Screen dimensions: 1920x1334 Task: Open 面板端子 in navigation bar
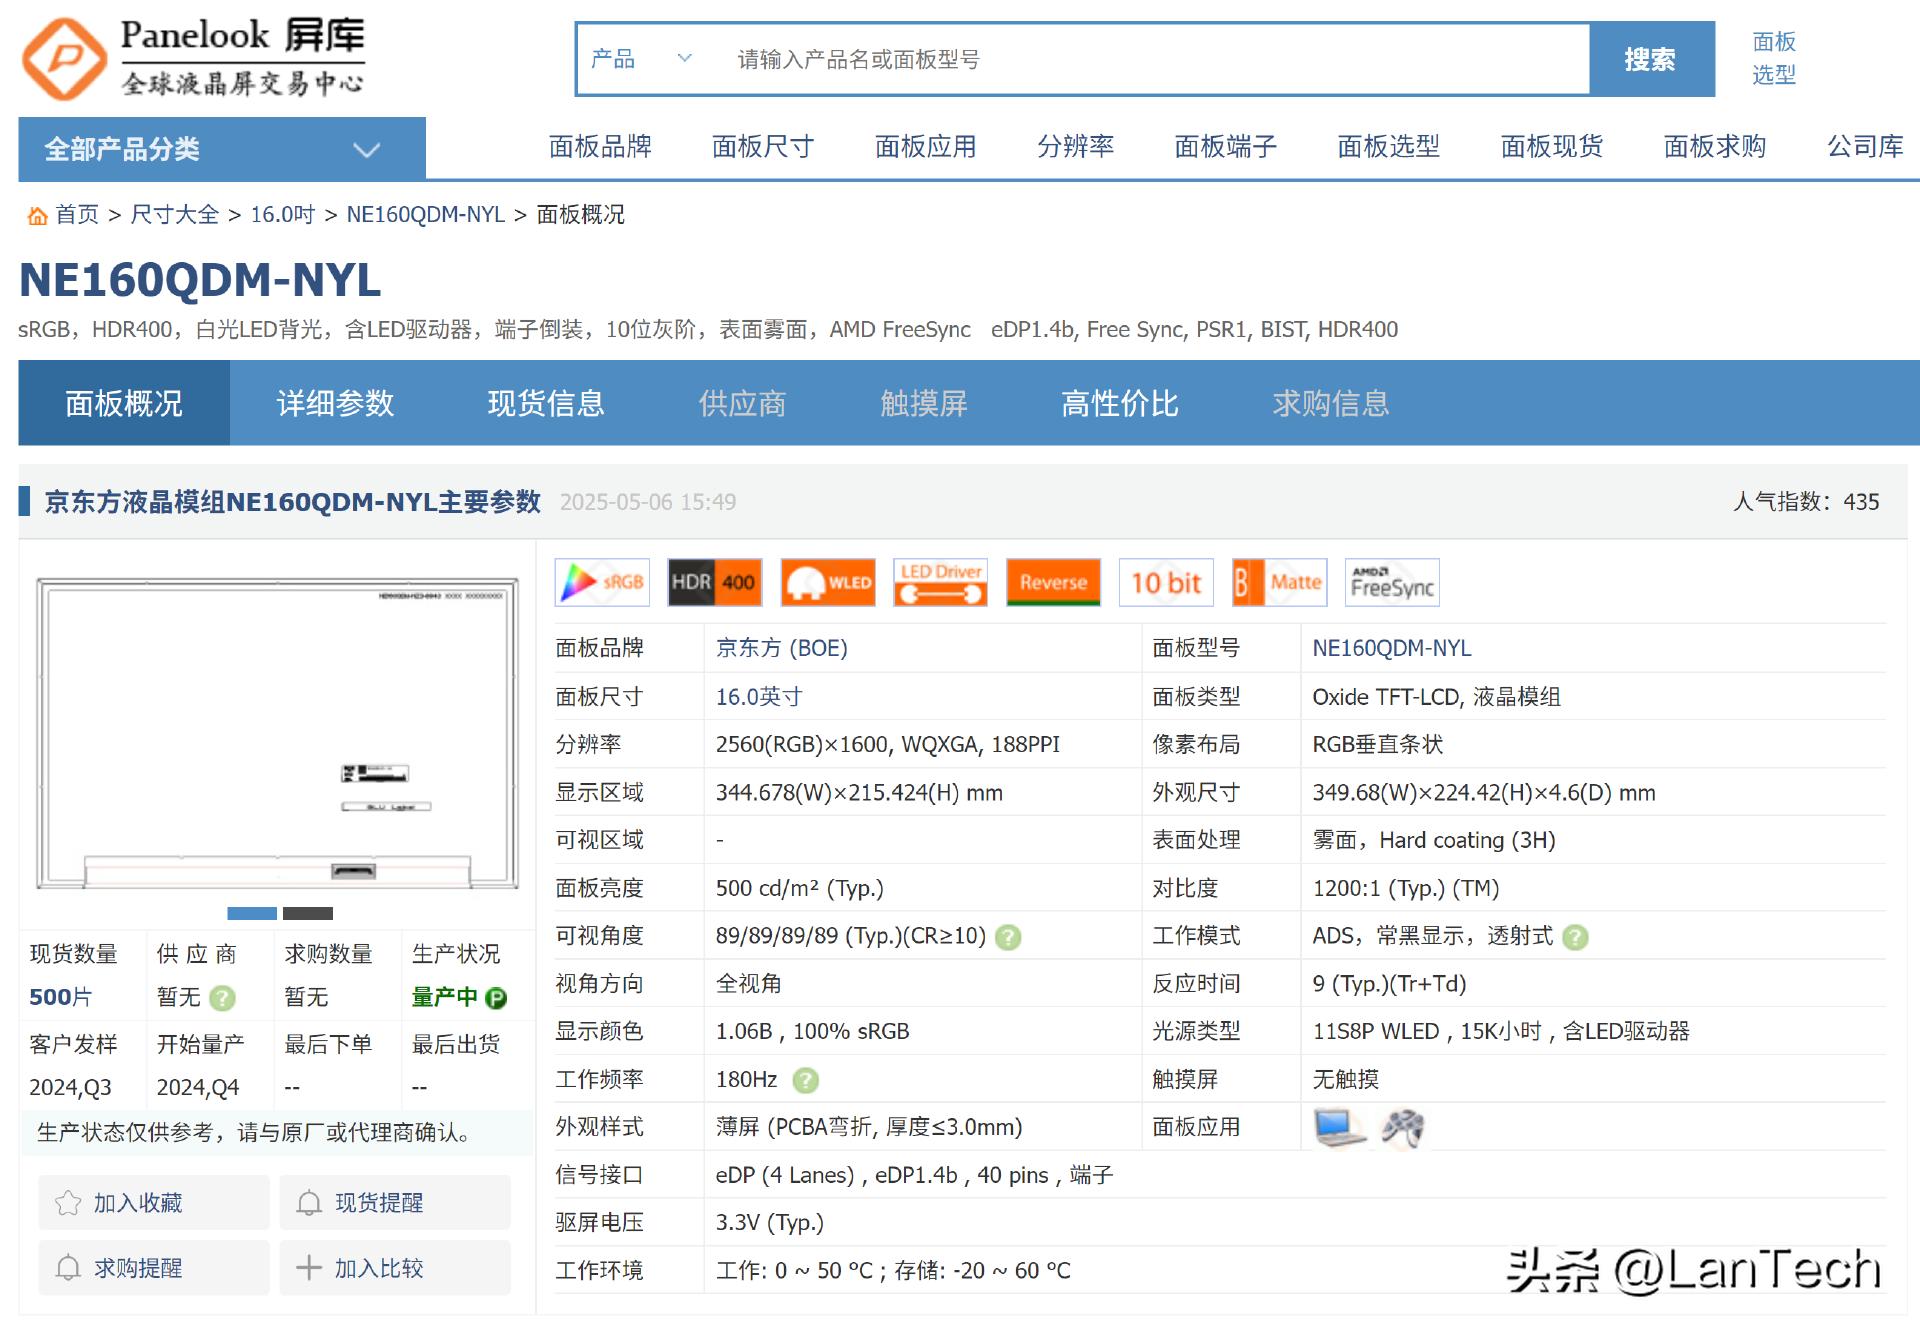pyautogui.click(x=1226, y=147)
